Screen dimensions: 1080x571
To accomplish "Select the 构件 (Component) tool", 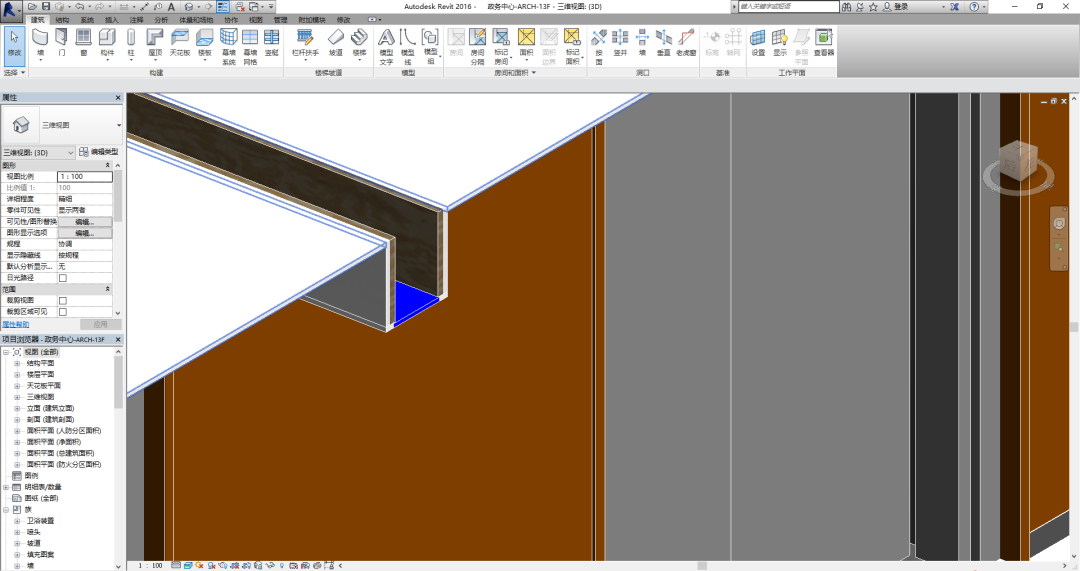I will (x=107, y=44).
